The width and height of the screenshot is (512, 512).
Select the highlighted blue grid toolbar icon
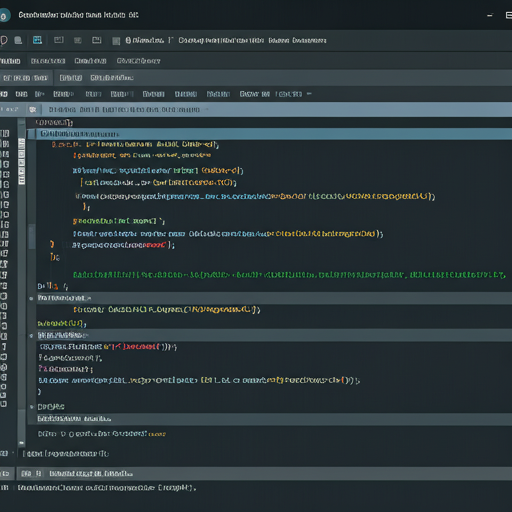point(37,40)
